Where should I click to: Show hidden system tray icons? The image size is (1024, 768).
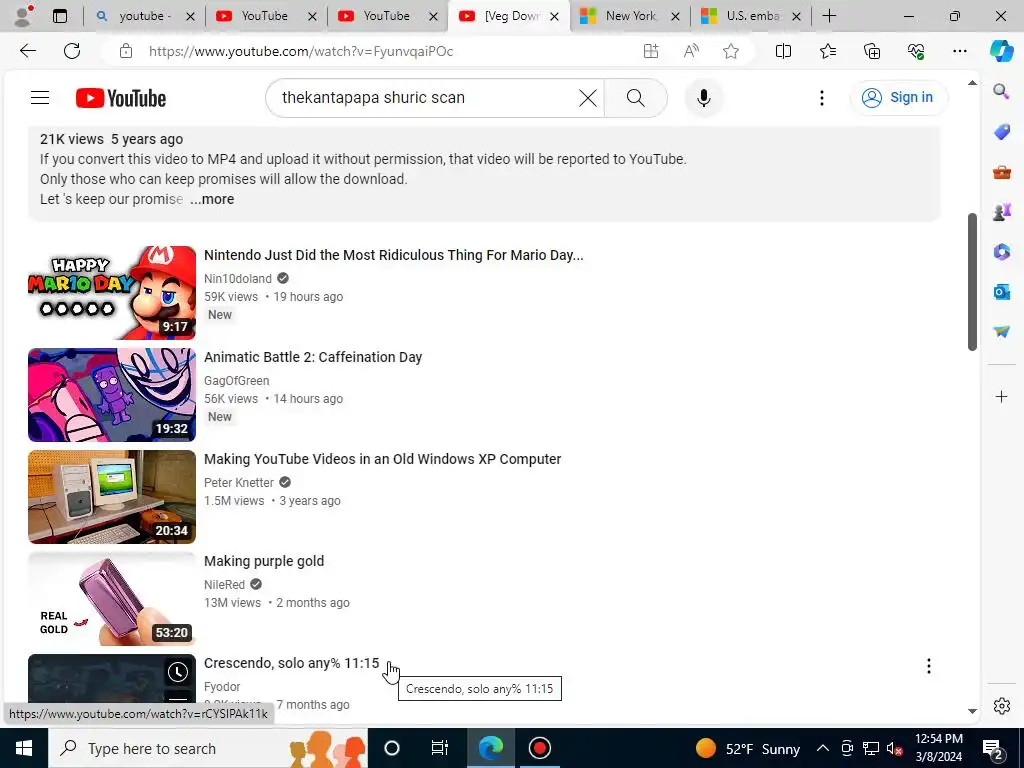point(822,748)
